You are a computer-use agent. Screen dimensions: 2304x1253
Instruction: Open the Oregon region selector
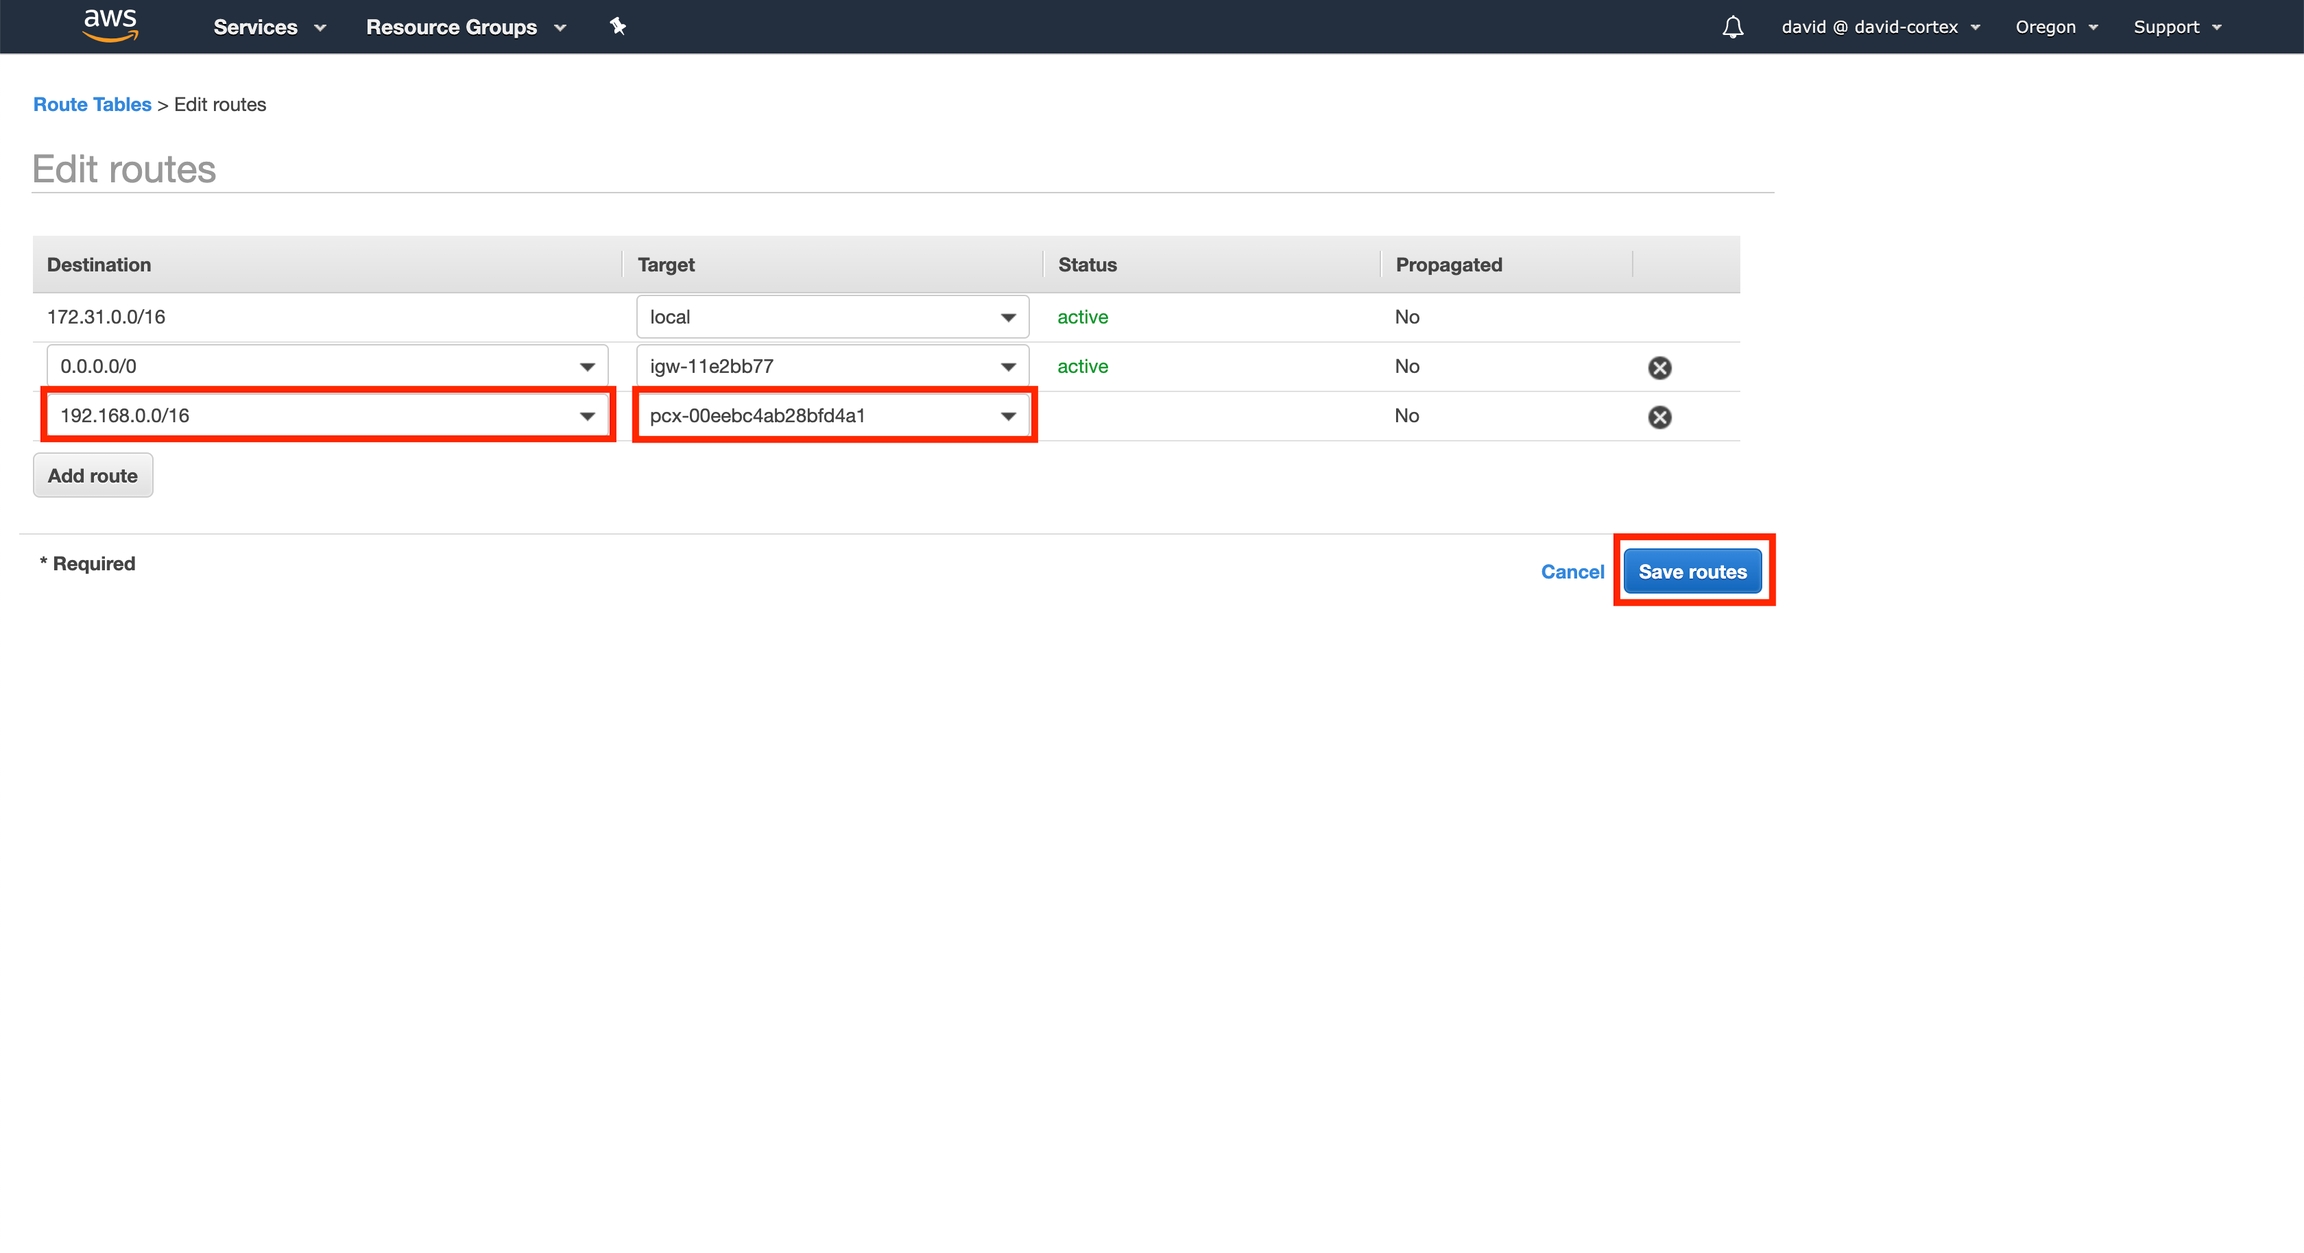[2056, 27]
